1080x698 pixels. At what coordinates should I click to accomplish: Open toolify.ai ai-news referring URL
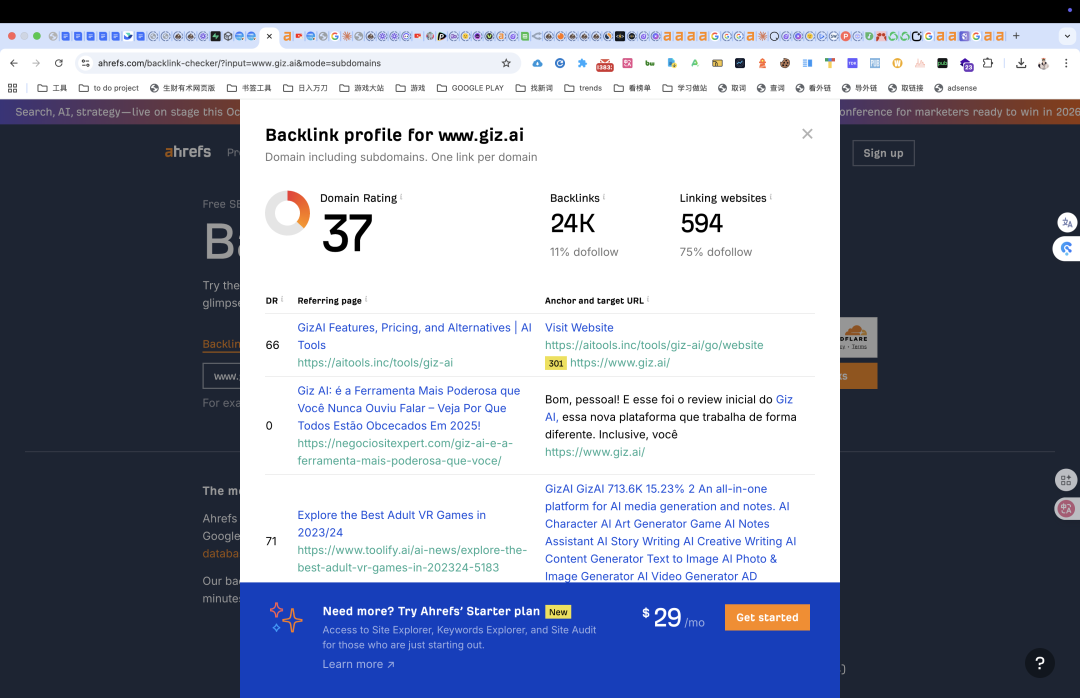tap(412, 559)
